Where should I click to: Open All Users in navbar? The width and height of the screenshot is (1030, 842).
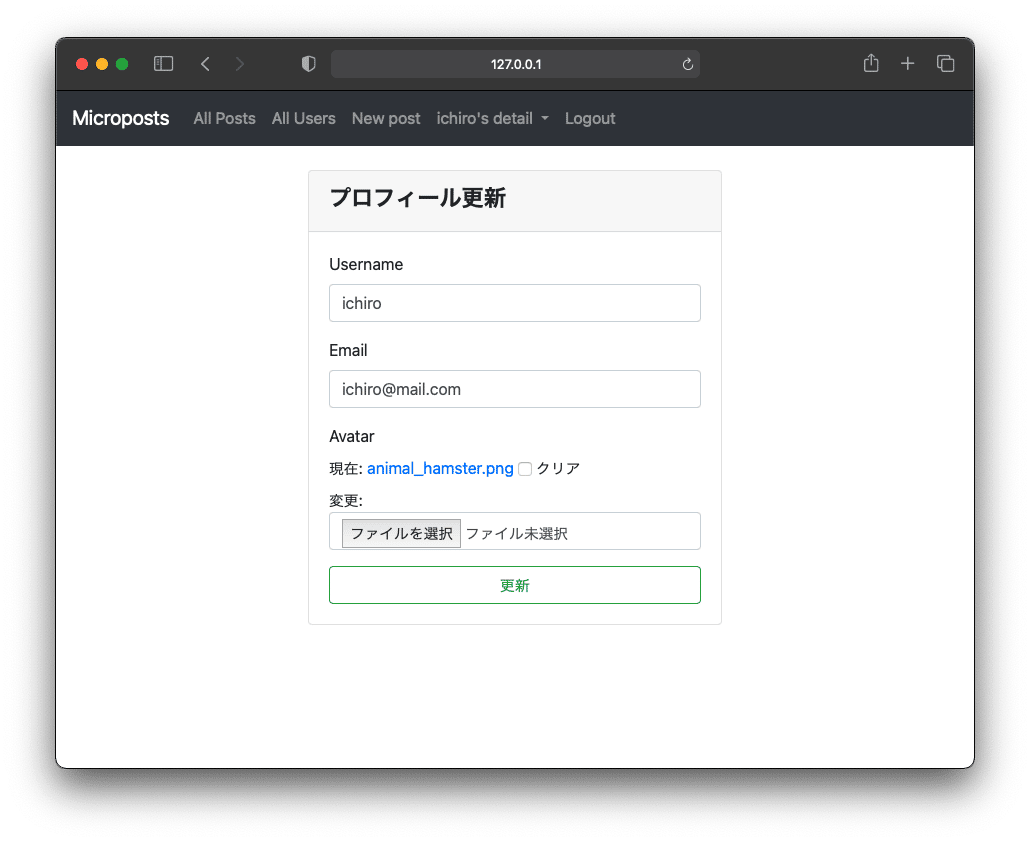point(303,118)
